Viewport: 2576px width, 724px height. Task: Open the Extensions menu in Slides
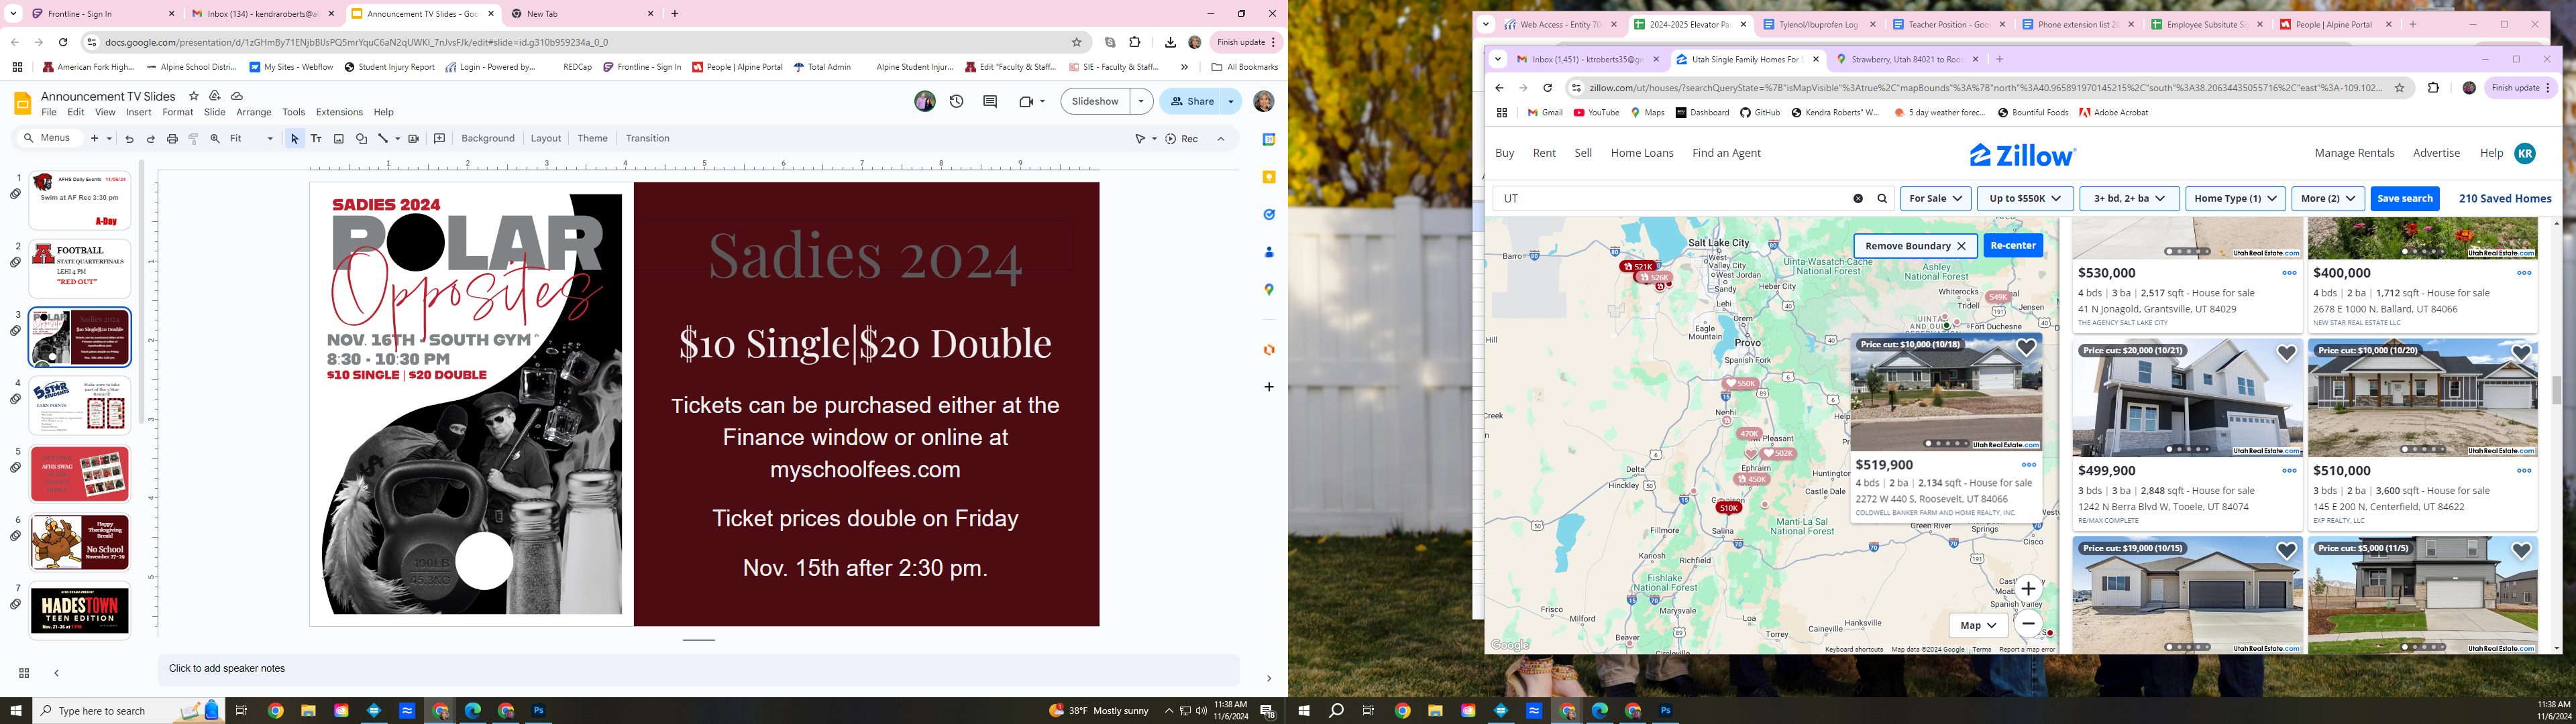339,112
